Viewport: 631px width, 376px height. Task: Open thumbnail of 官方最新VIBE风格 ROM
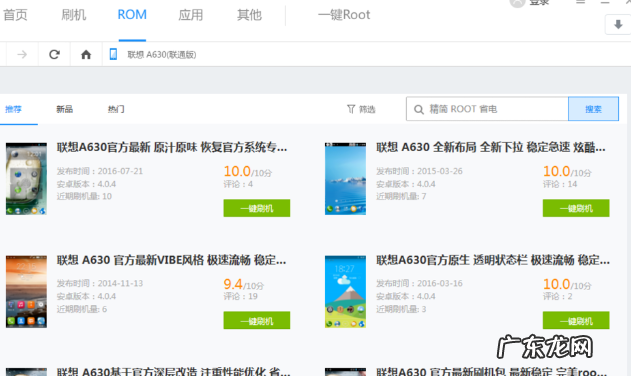(26, 291)
